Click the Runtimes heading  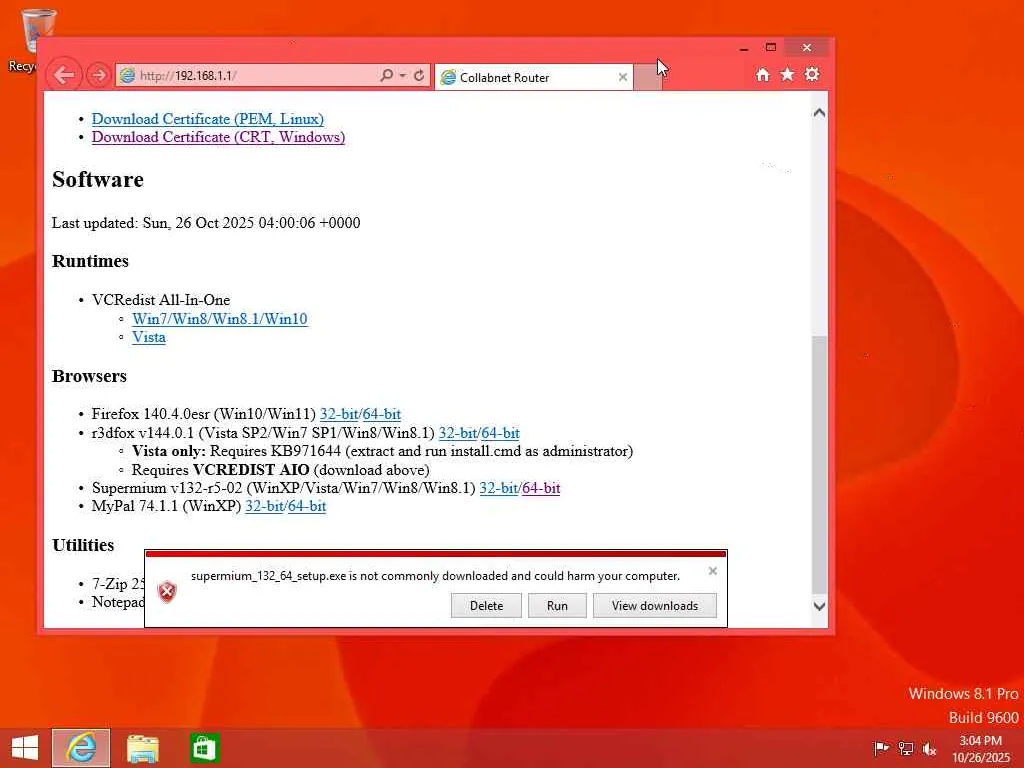pos(90,261)
